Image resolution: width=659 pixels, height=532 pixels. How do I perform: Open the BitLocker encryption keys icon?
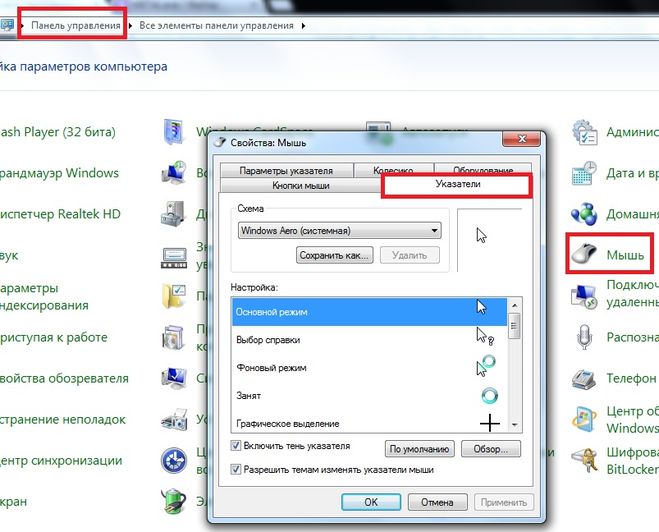[584, 460]
